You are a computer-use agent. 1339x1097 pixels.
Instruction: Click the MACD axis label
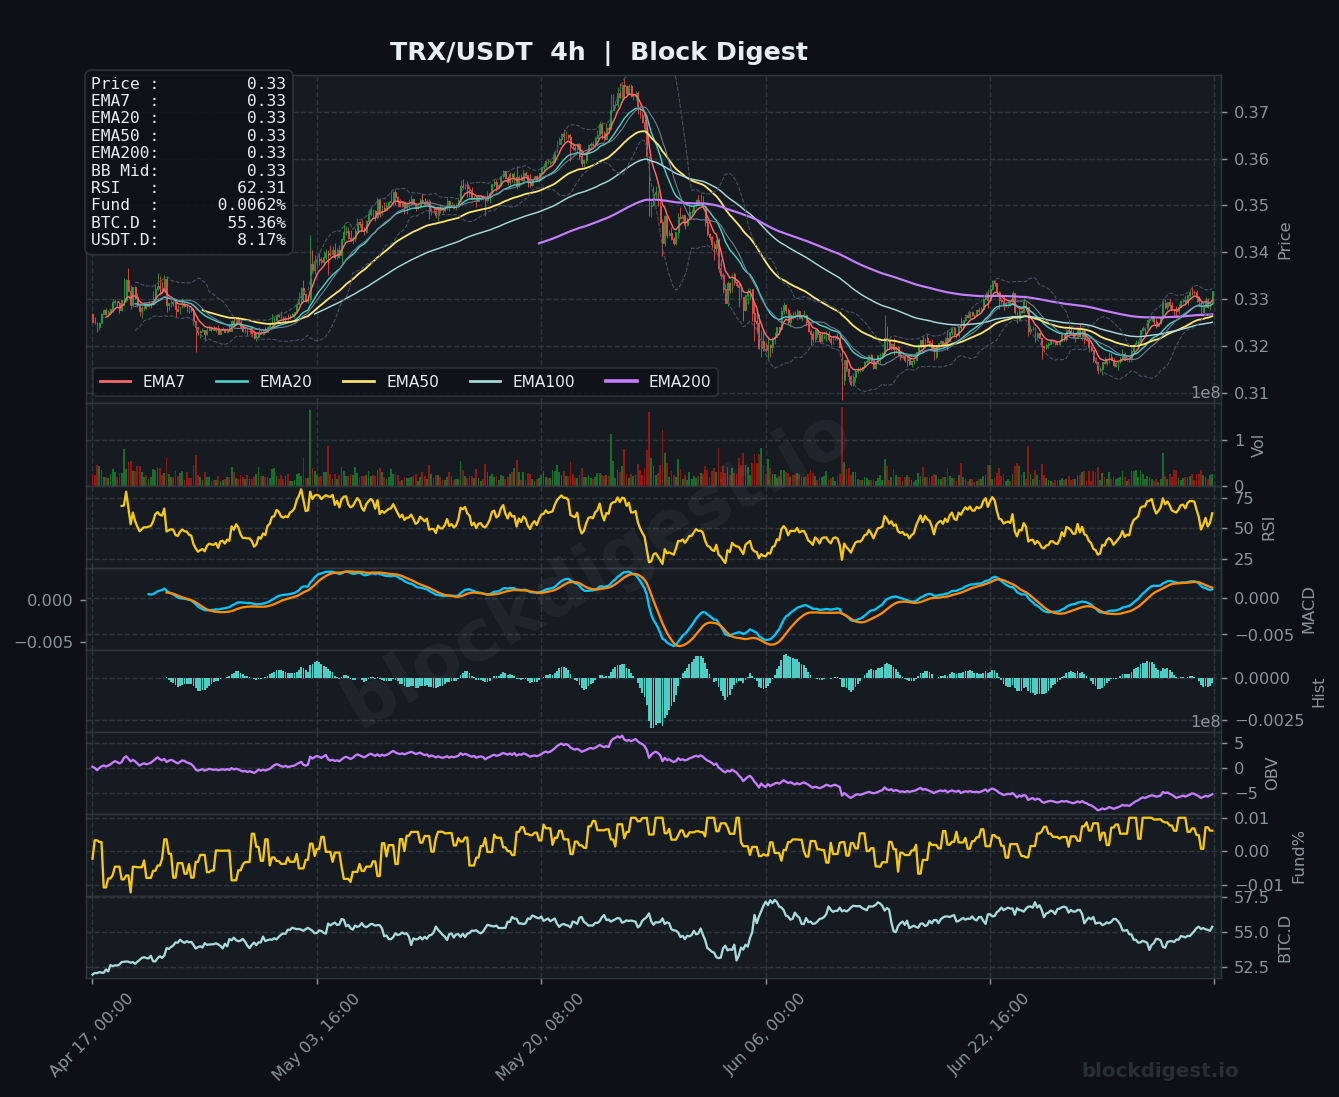[x=1308, y=610]
